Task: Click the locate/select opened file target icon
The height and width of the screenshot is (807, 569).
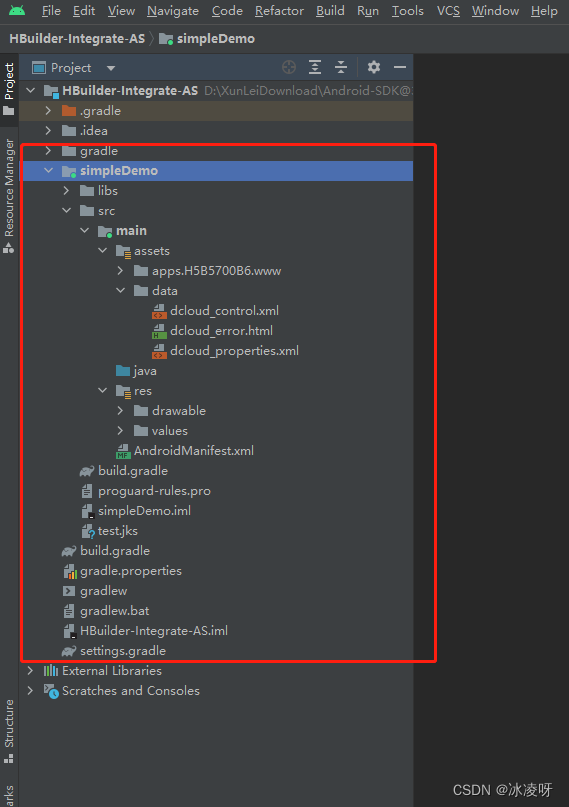Action: 289,67
